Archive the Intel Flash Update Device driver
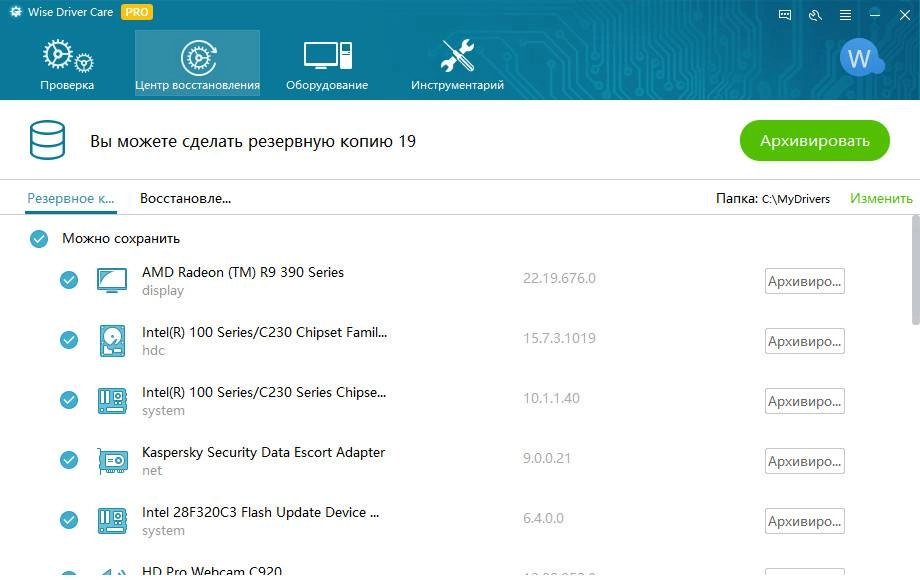The width and height of the screenshot is (920, 580). tap(804, 521)
